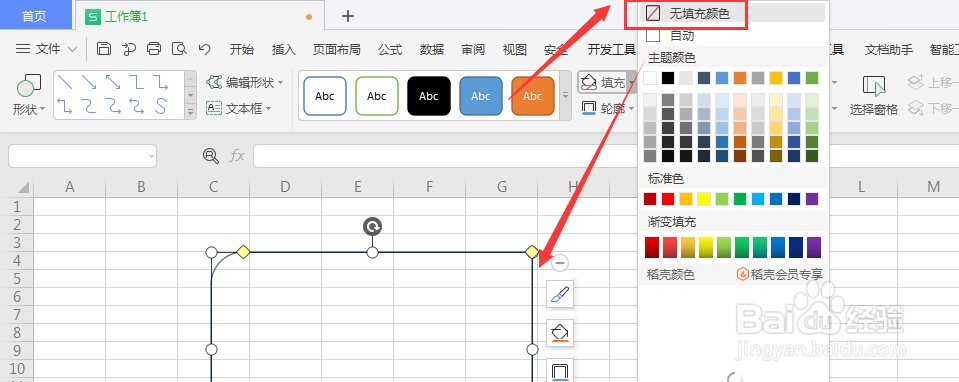This screenshot has width=959, height=382.
Task: Switch to the 首页 home tab
Action: click(34, 17)
